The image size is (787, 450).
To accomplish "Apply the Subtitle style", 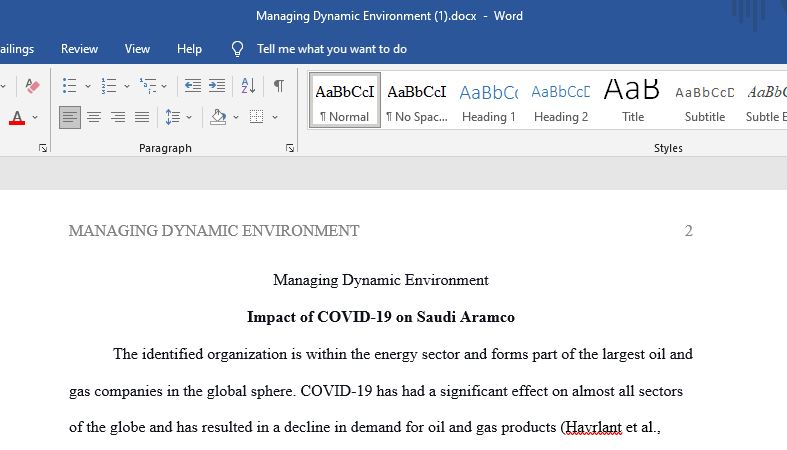I will pos(705,100).
